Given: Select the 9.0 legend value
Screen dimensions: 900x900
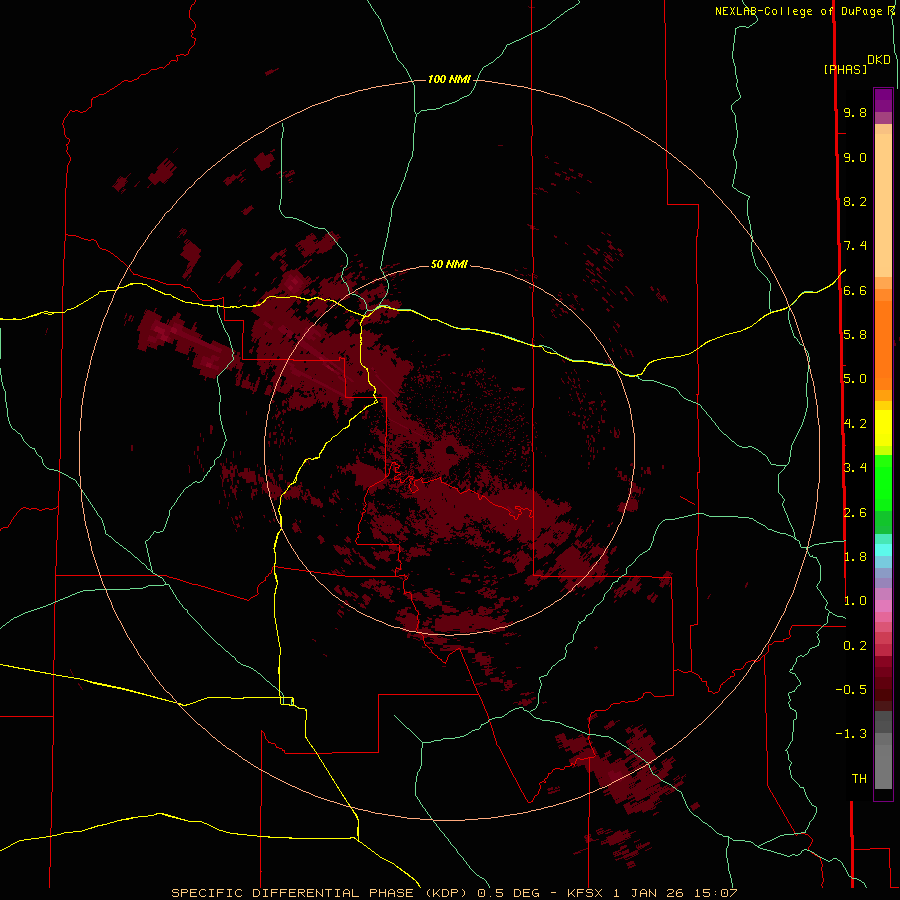Looking at the screenshot, I should (x=855, y=157).
